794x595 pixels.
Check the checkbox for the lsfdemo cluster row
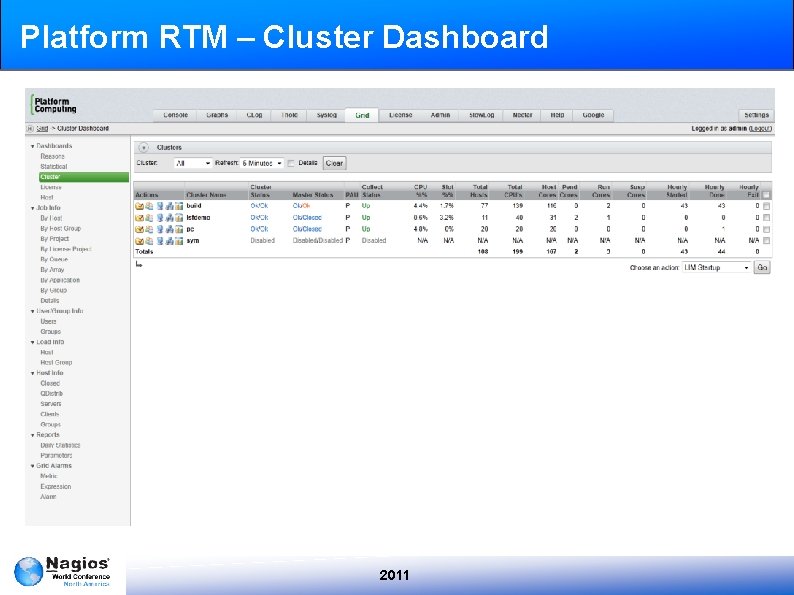coord(766,218)
